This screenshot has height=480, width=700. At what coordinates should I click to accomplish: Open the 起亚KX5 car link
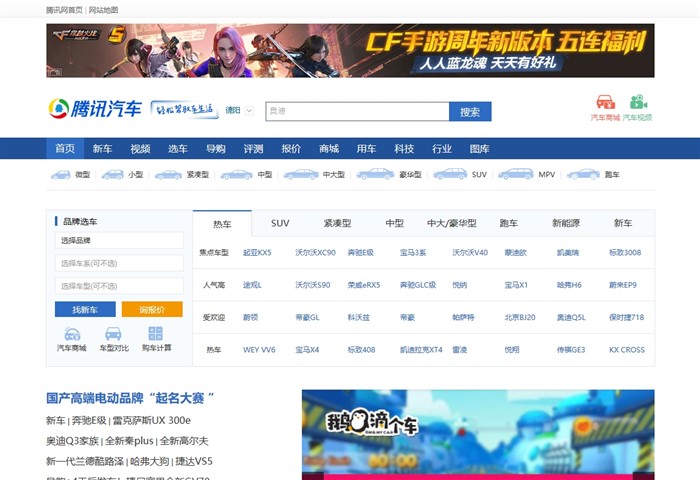click(x=257, y=253)
